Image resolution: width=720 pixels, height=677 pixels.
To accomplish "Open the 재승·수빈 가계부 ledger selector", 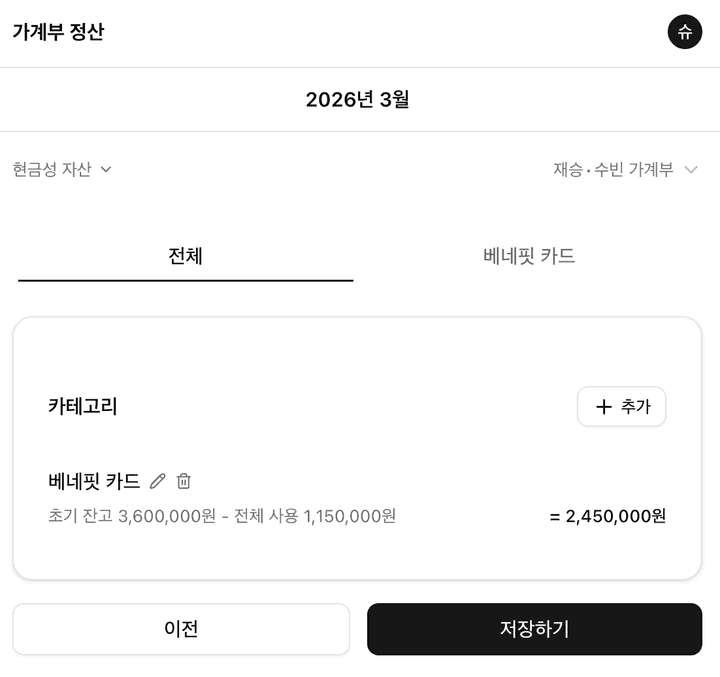I will pos(613,170).
